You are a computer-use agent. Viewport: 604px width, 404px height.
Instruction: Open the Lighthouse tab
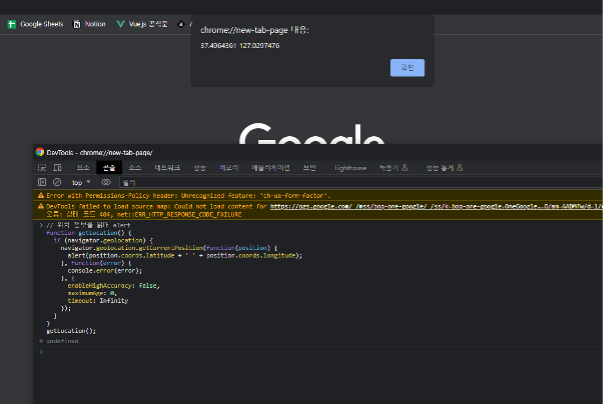pyautogui.click(x=350, y=168)
